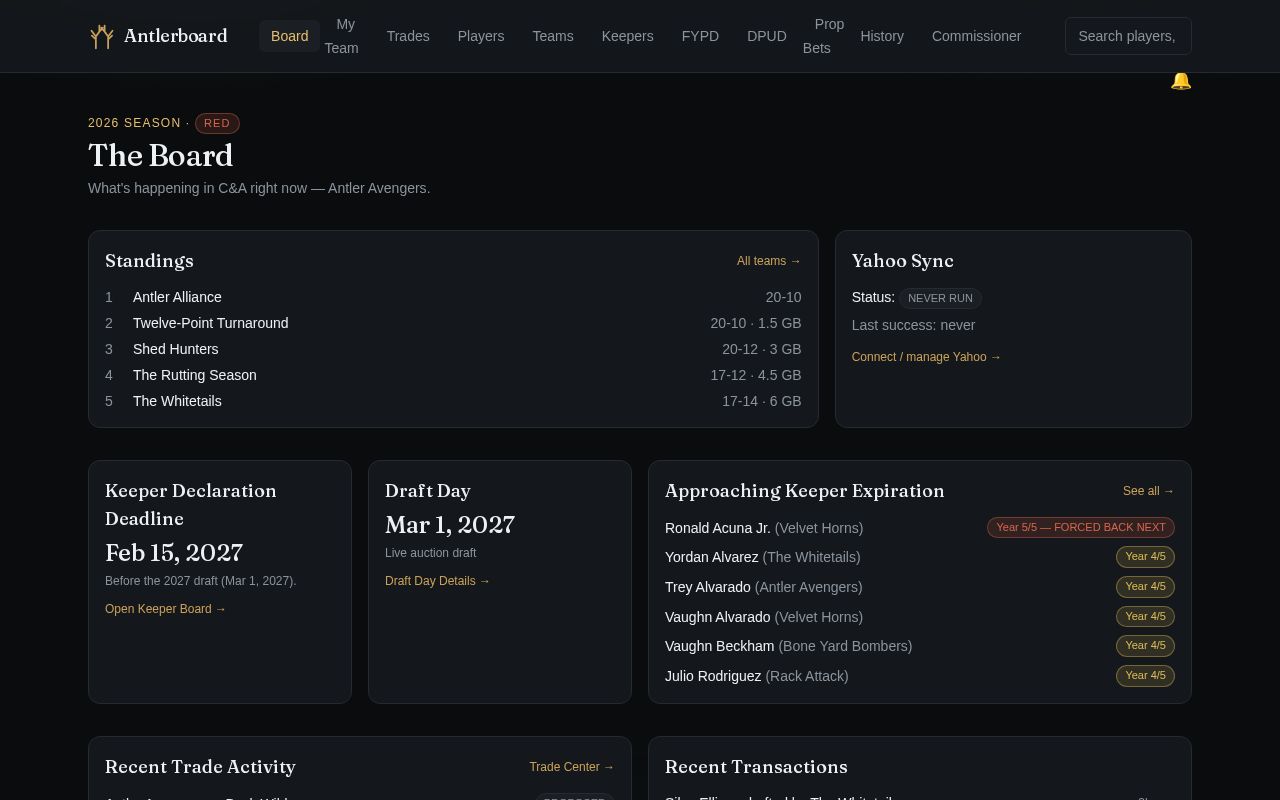Open the DPUD page

767,36
